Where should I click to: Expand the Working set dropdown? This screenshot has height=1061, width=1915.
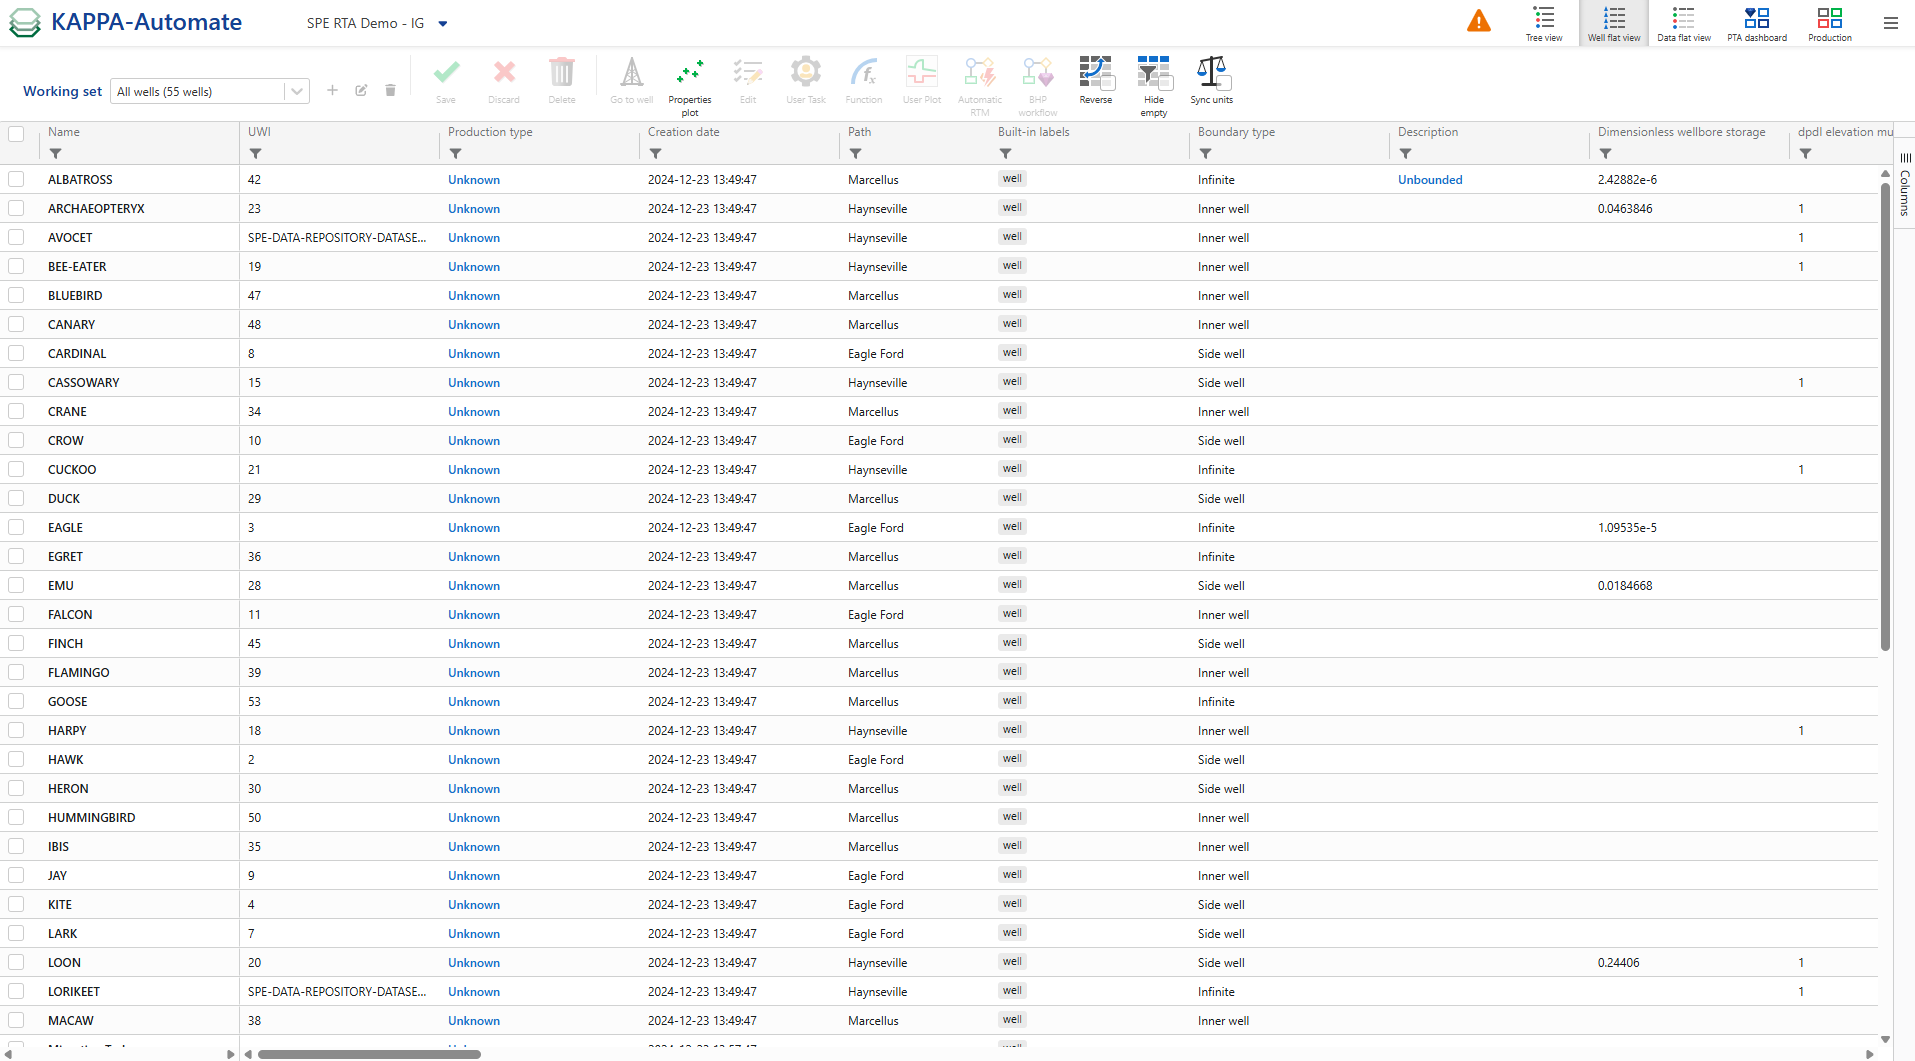tap(296, 91)
